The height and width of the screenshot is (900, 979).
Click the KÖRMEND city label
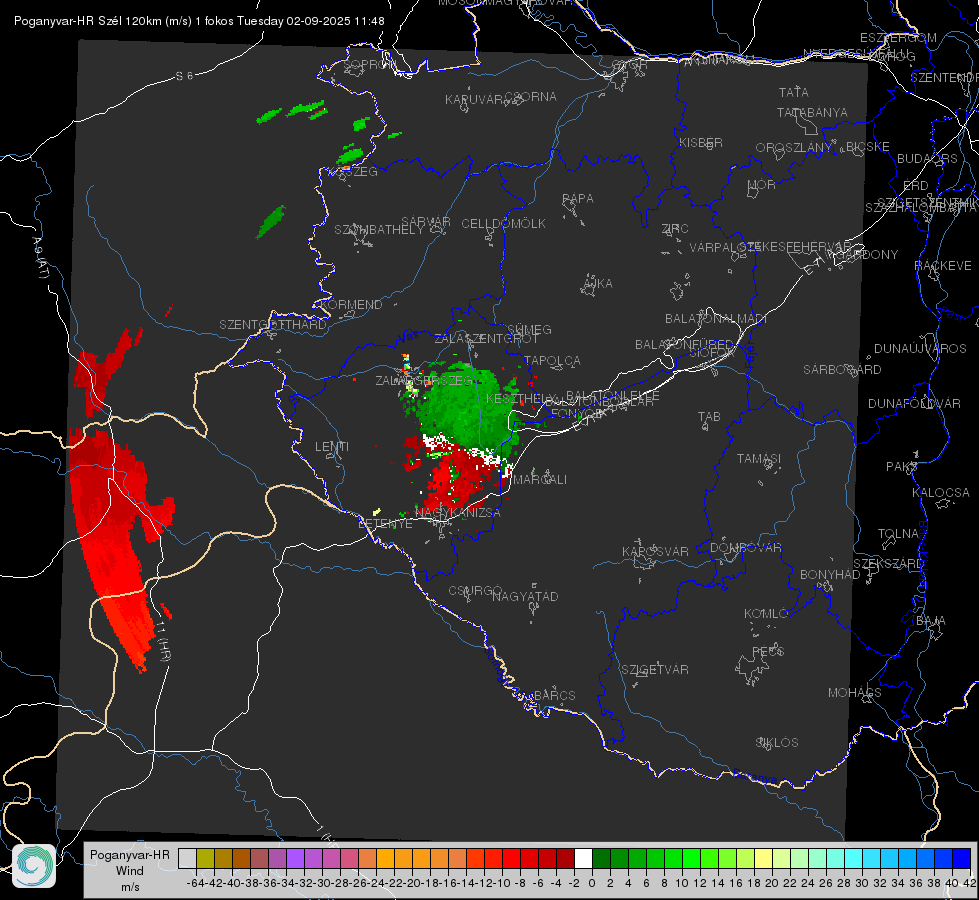[x=351, y=305]
